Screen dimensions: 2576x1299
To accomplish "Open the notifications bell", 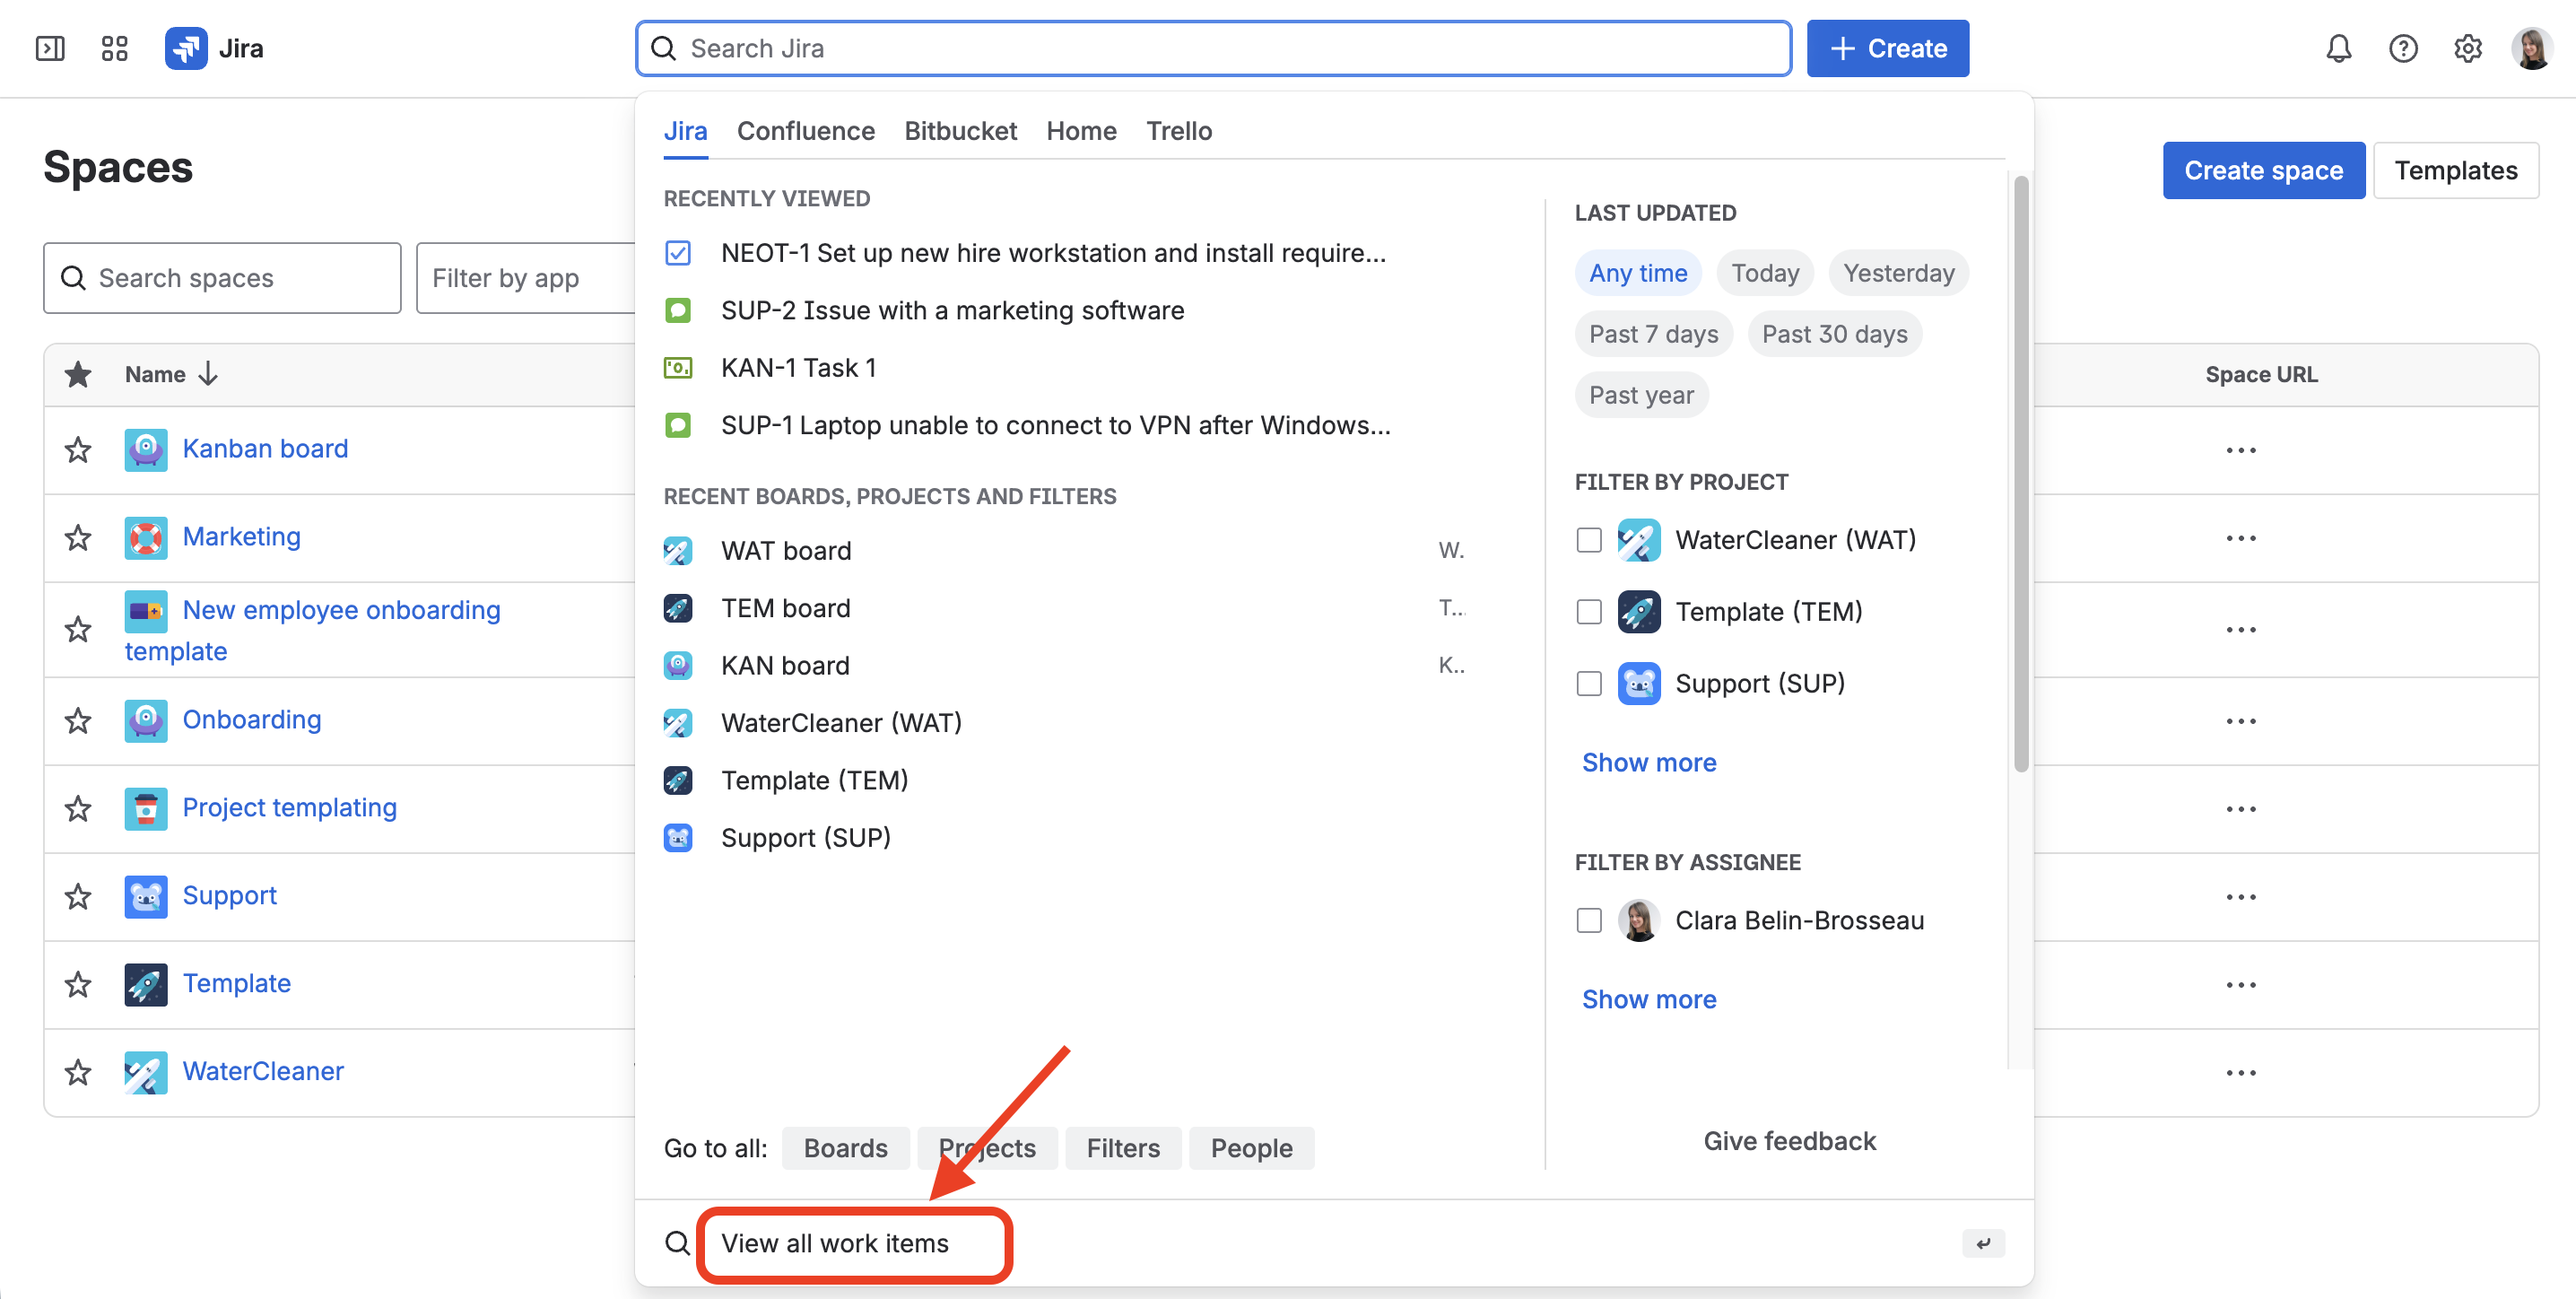I will 2338,48.
